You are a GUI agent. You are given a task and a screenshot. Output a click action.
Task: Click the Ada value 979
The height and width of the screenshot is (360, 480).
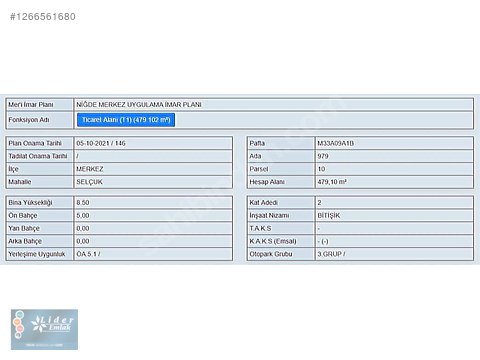[x=323, y=156]
